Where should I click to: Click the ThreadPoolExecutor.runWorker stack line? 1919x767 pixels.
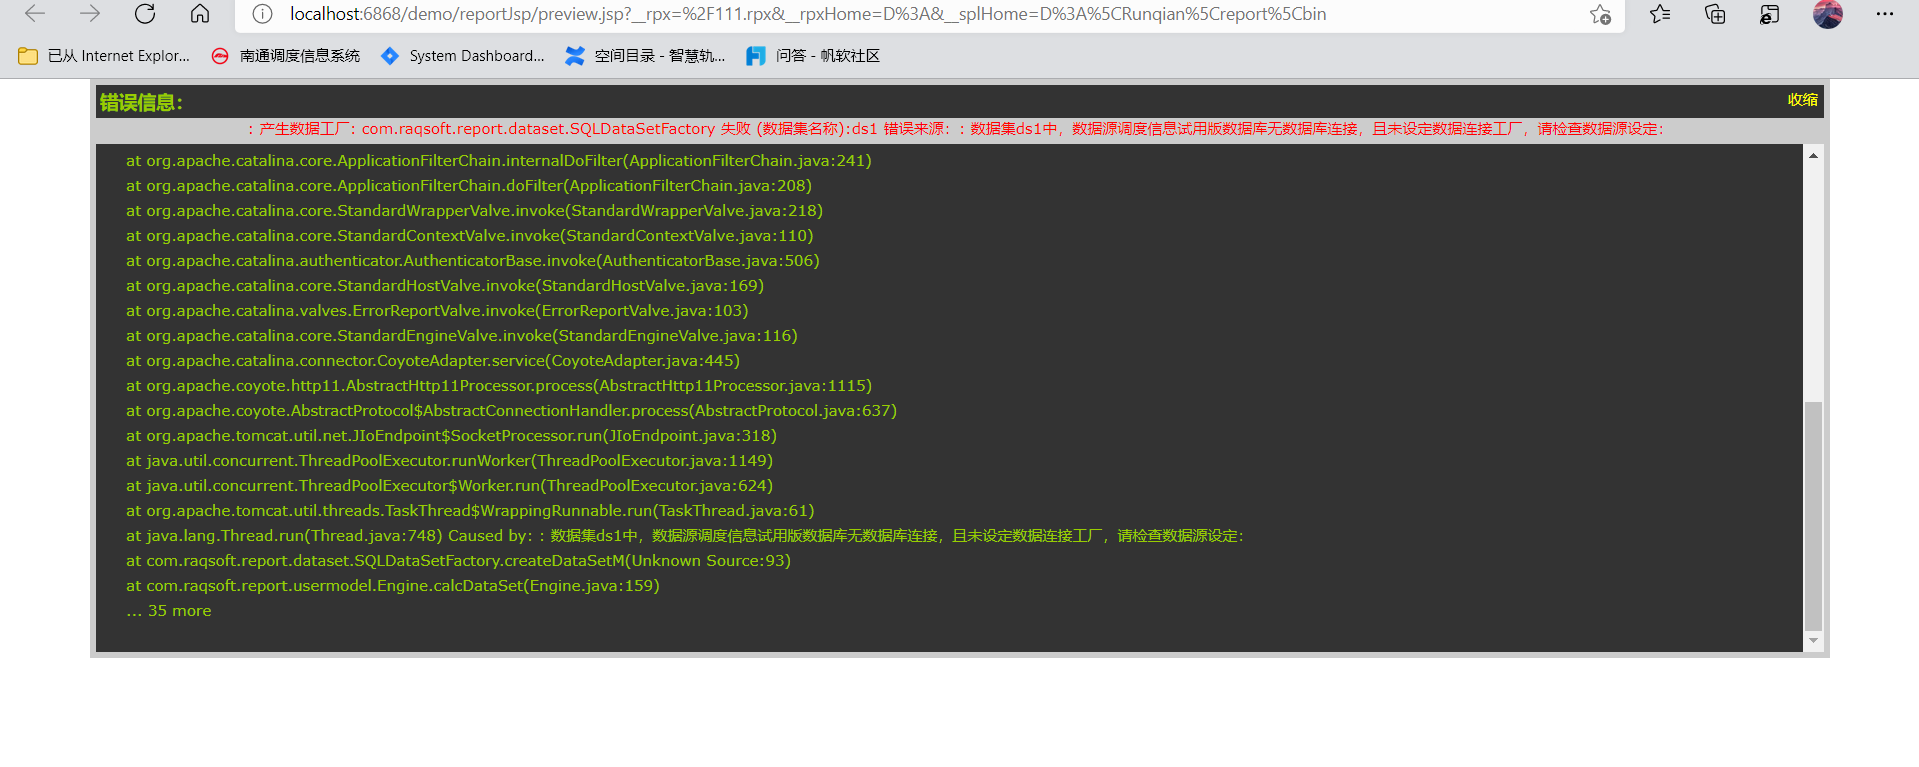(449, 461)
